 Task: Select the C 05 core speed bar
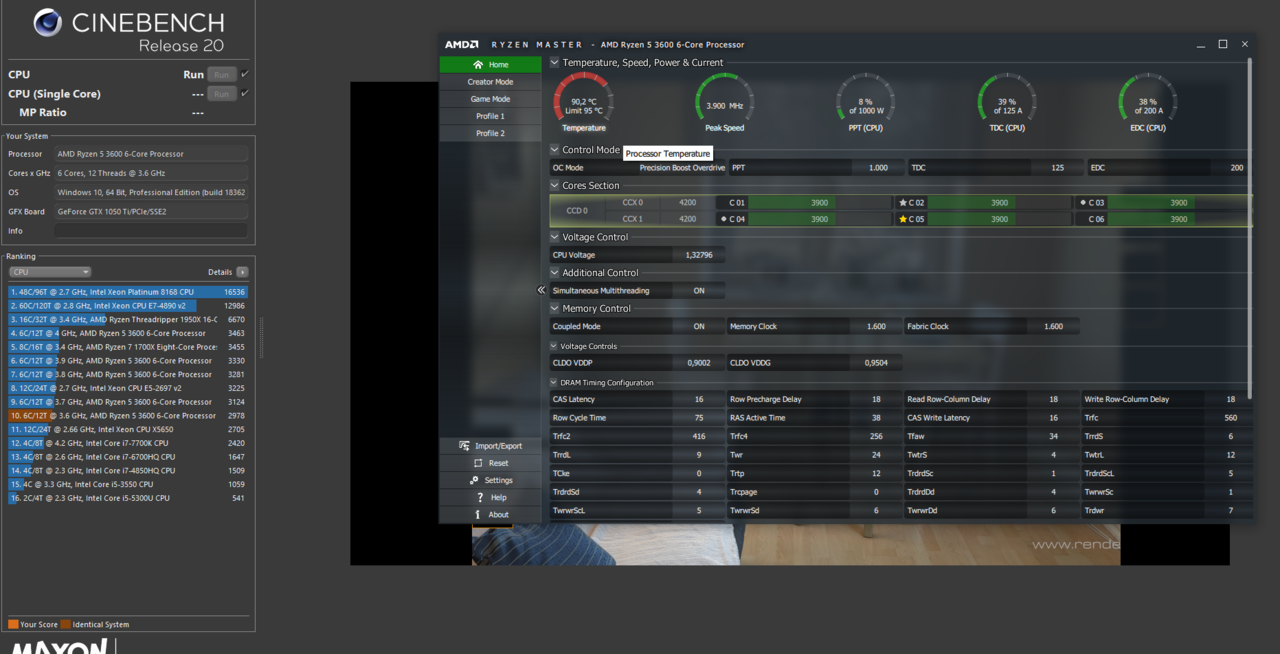[999, 219]
